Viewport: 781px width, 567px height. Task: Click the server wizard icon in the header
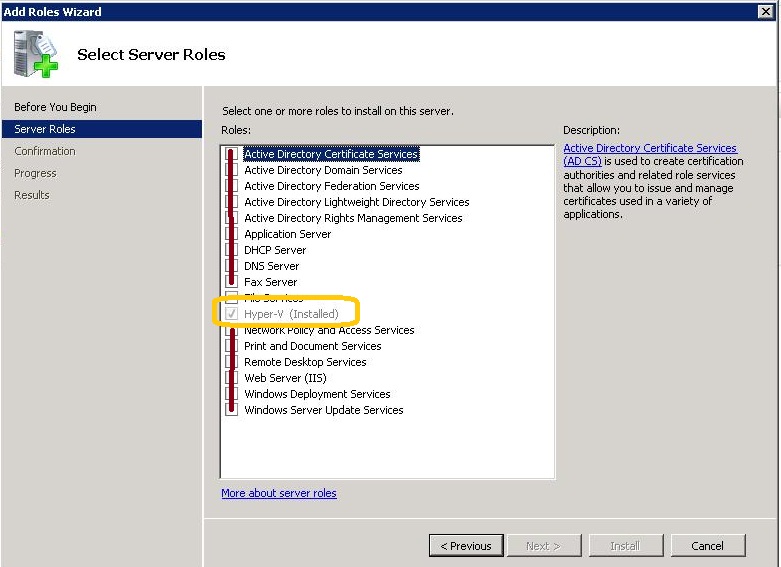coord(36,54)
